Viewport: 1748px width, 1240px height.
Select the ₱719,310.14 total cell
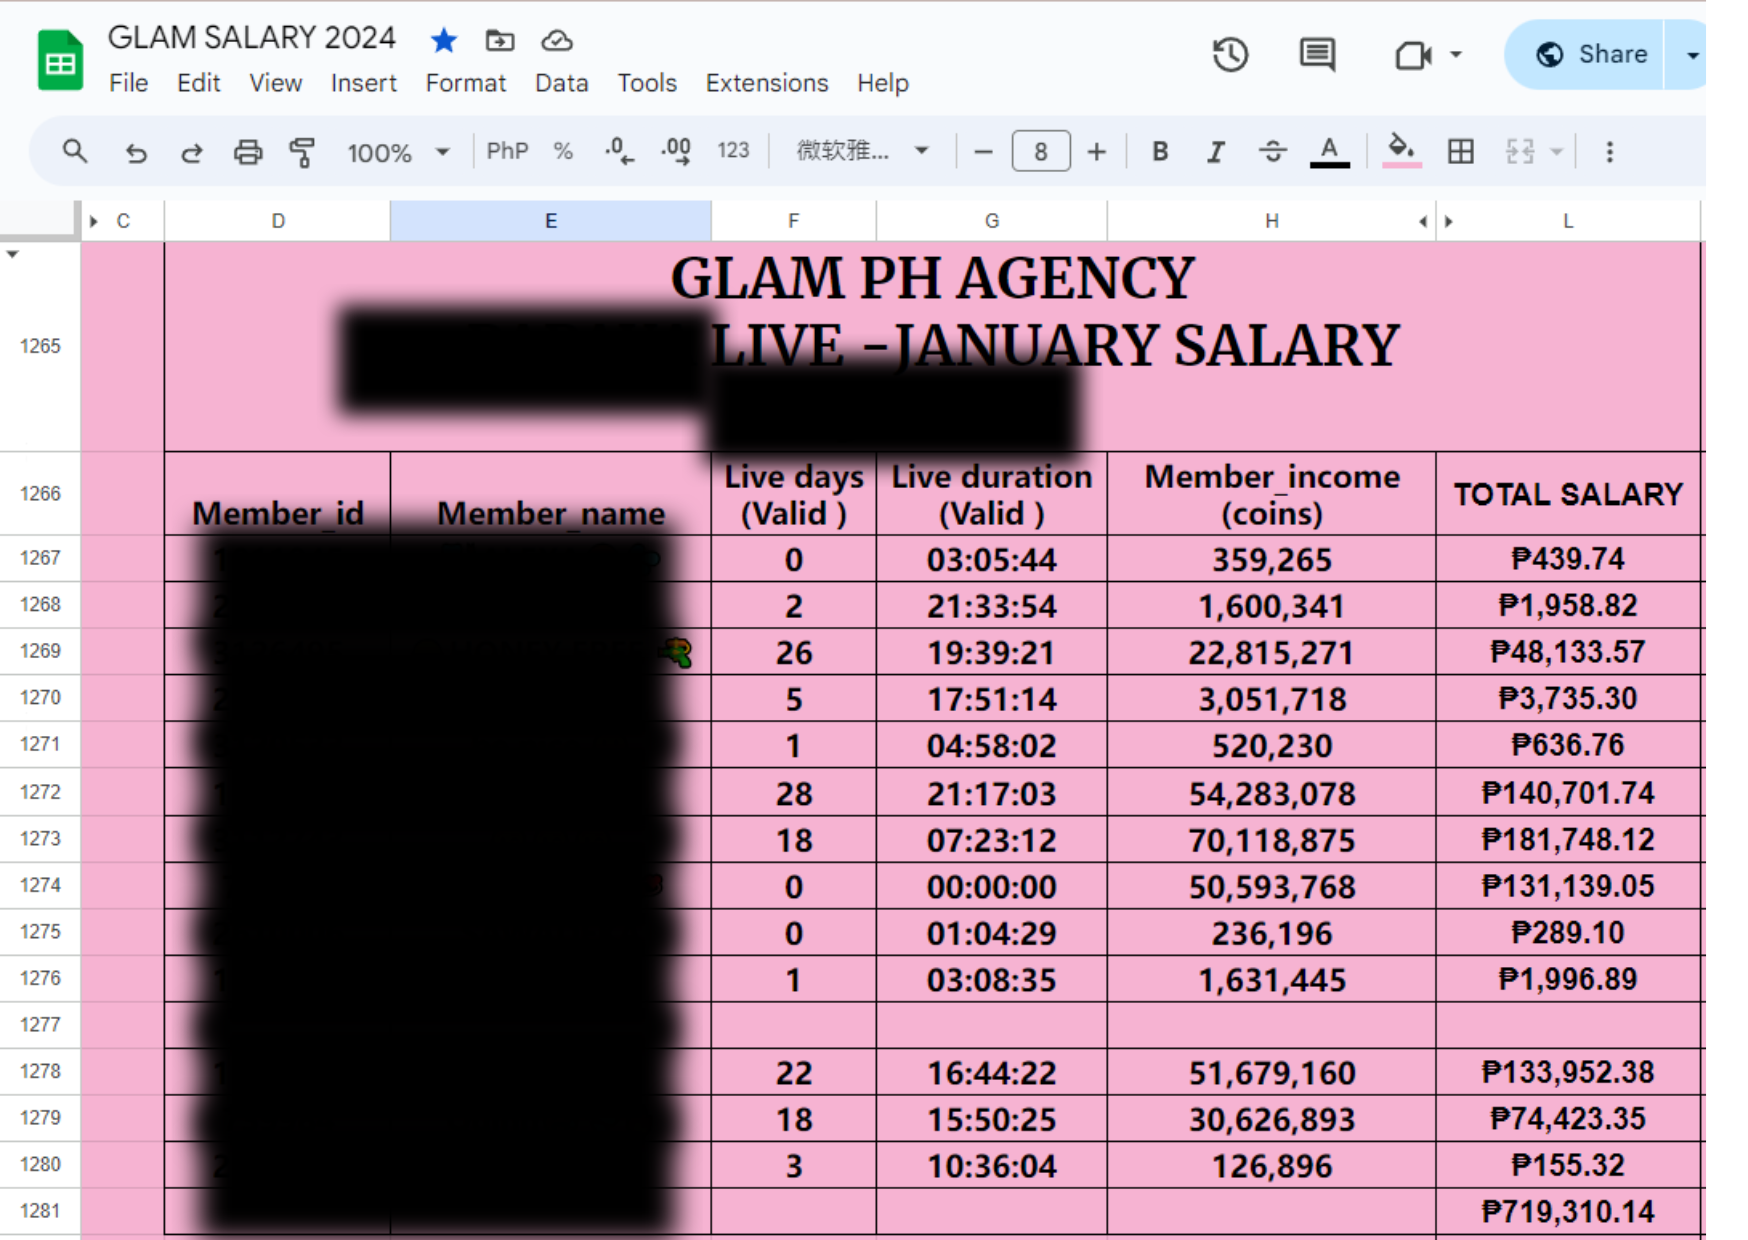[x=1568, y=1212]
